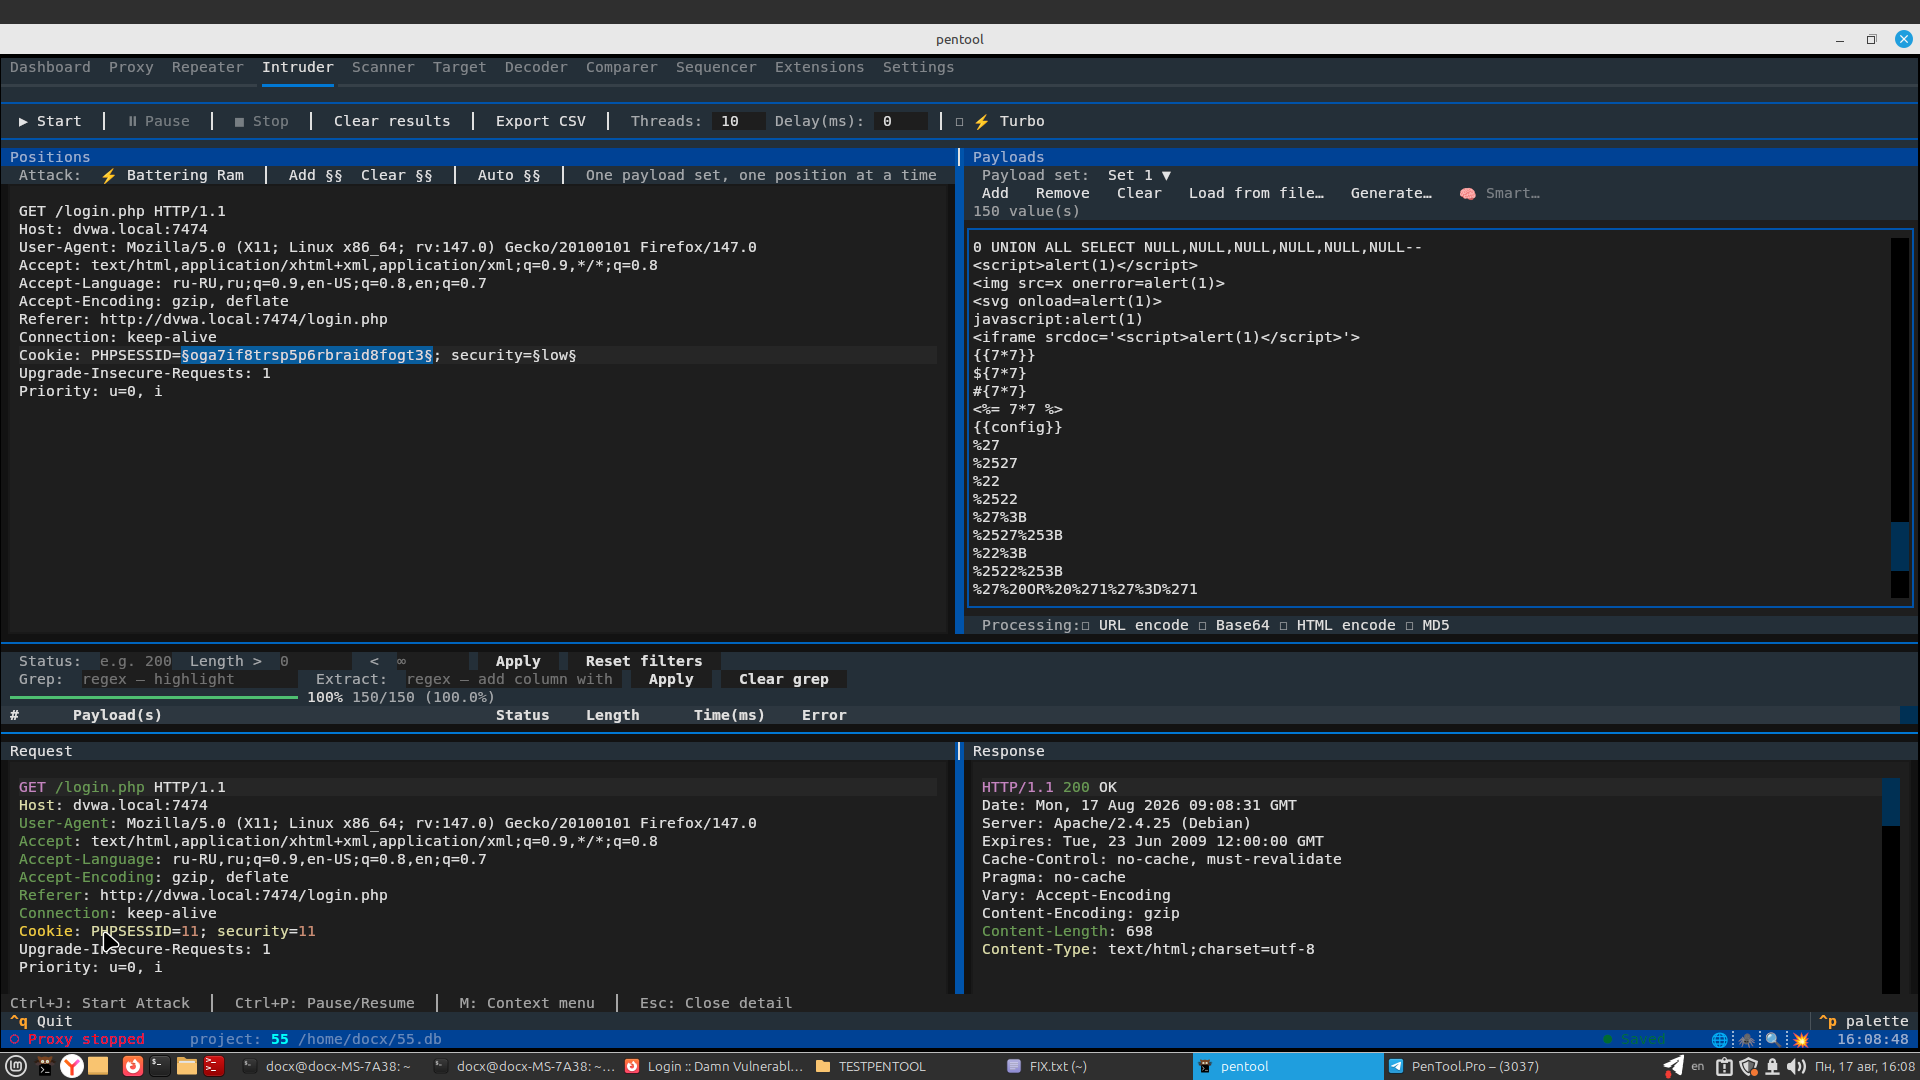Apply the grep and extract settings
Screen dimensions: 1920x1080
[671, 679]
